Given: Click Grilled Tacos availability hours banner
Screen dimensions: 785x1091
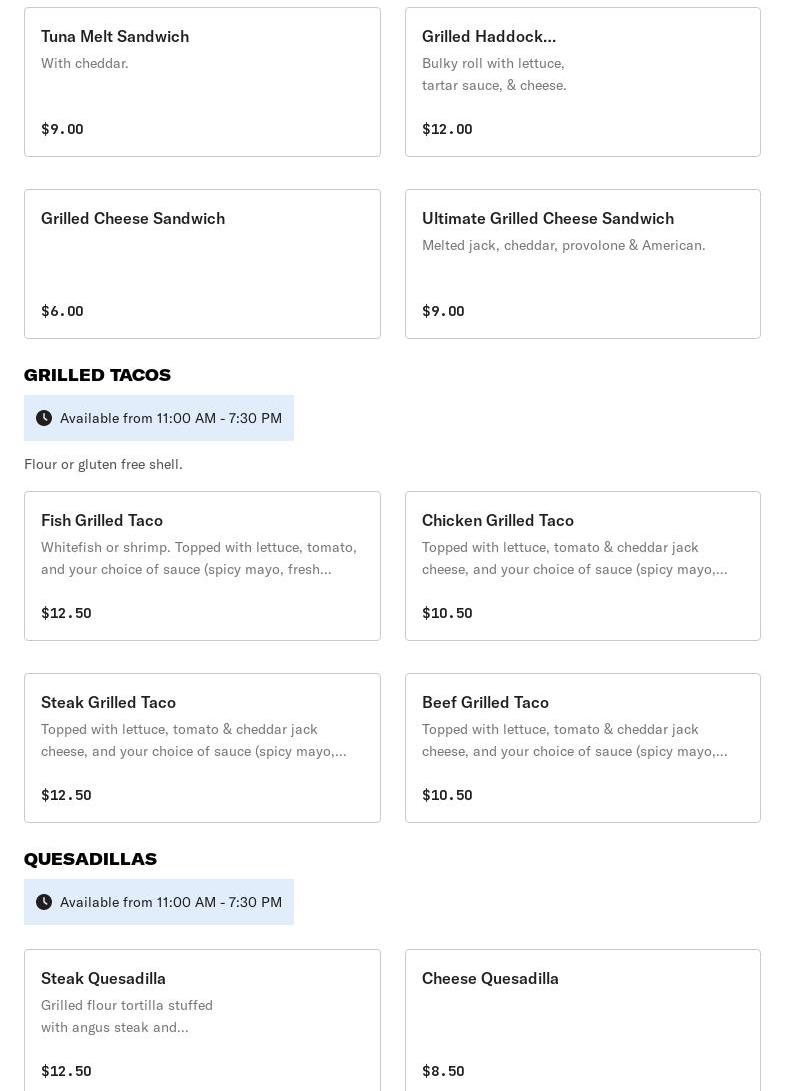Looking at the screenshot, I should coord(171,418).
